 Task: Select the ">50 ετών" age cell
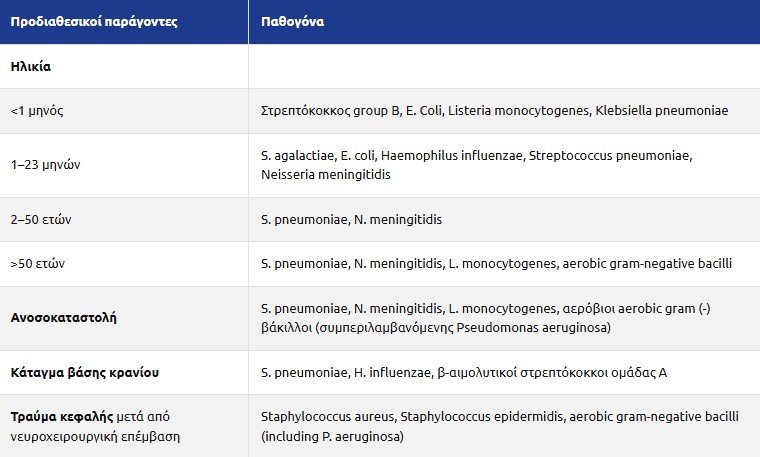(x=42, y=264)
